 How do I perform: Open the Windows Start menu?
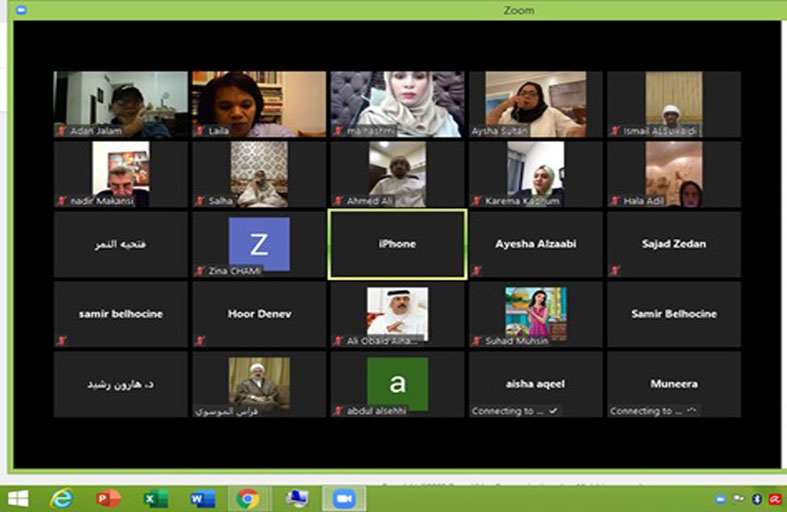tap(17, 498)
